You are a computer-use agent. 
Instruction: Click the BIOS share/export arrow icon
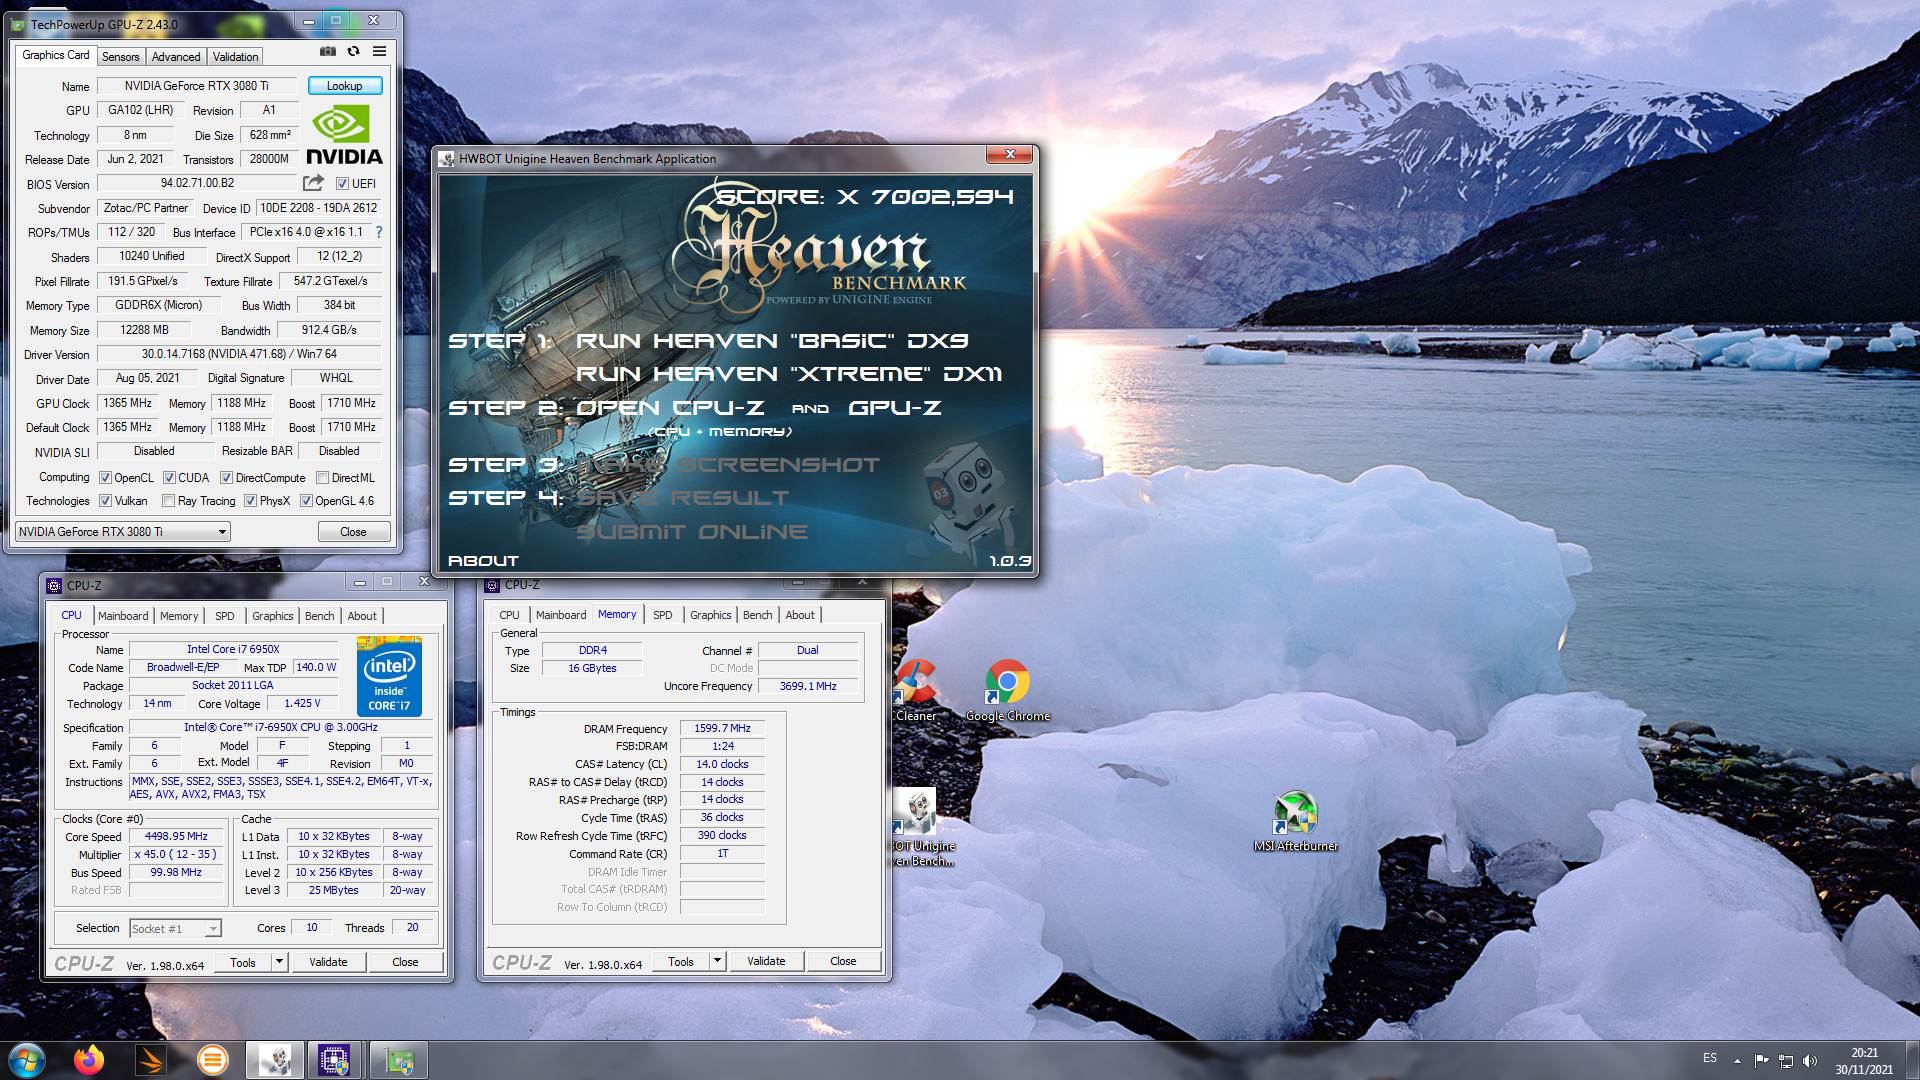(x=313, y=183)
